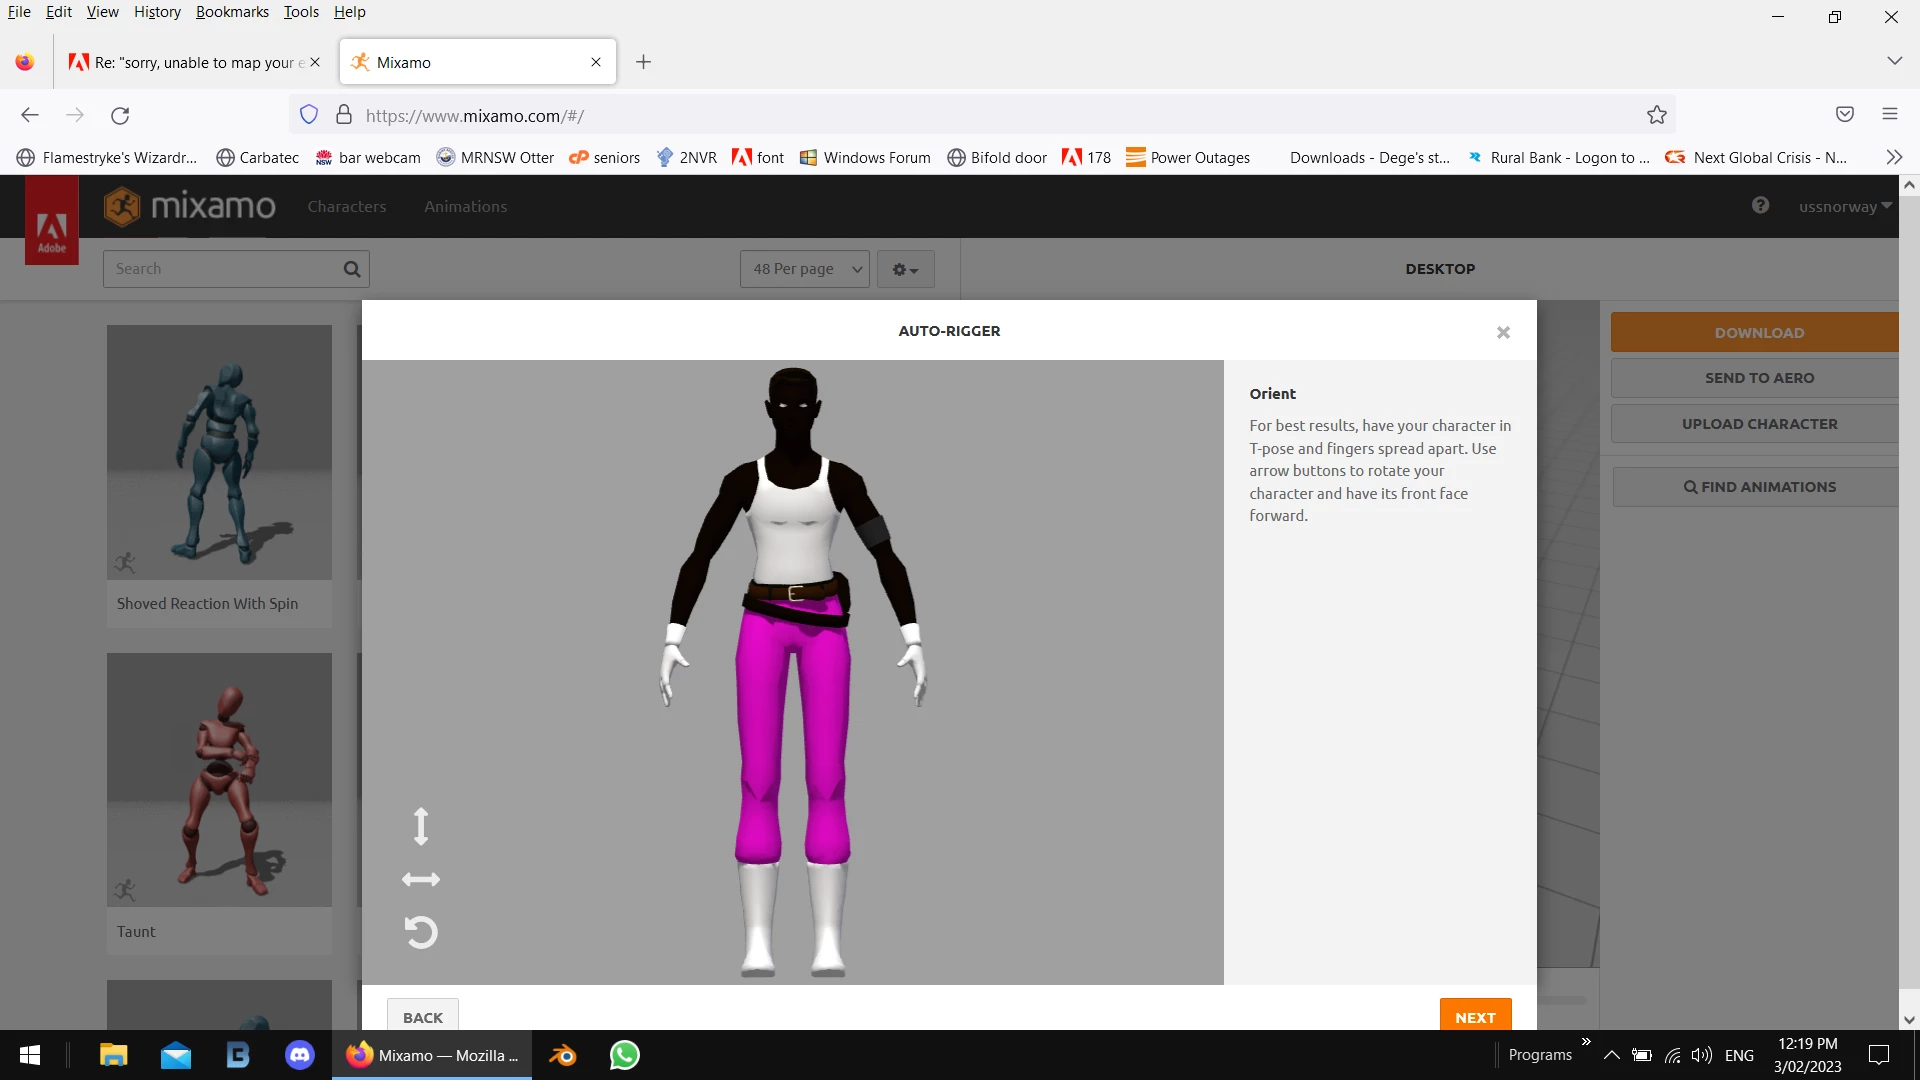Open the Firefox hamburger menu
Screen dimensions: 1920x1080
[x=1889, y=115]
